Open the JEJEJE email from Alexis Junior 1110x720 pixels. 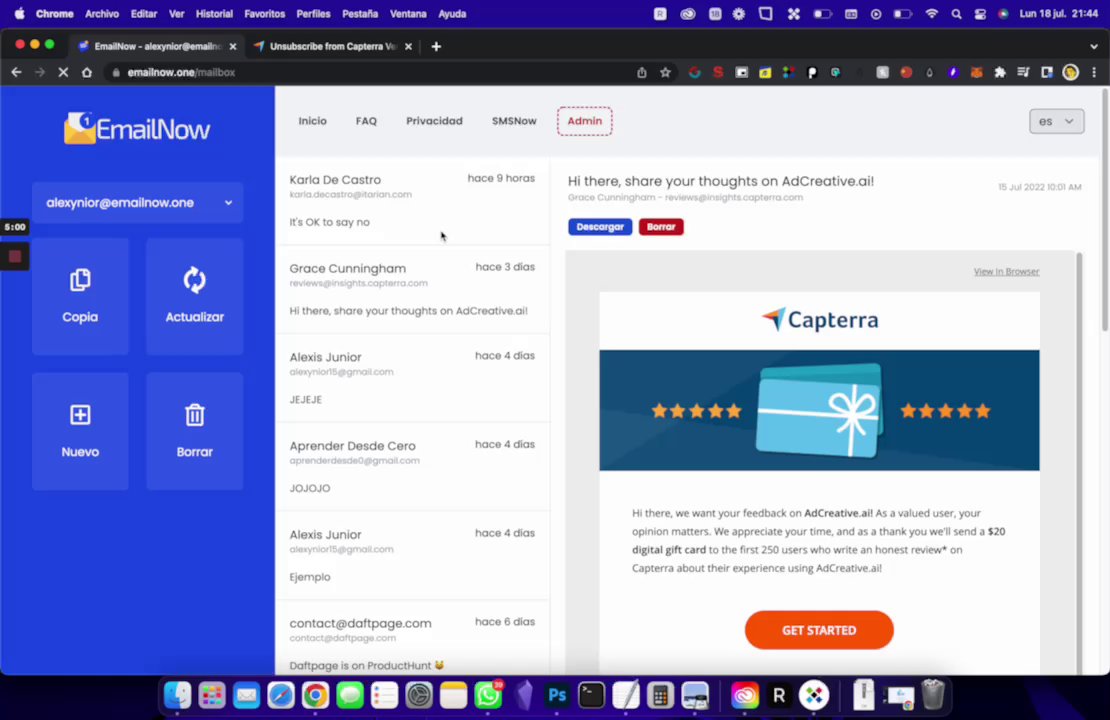pyautogui.click(x=412, y=378)
